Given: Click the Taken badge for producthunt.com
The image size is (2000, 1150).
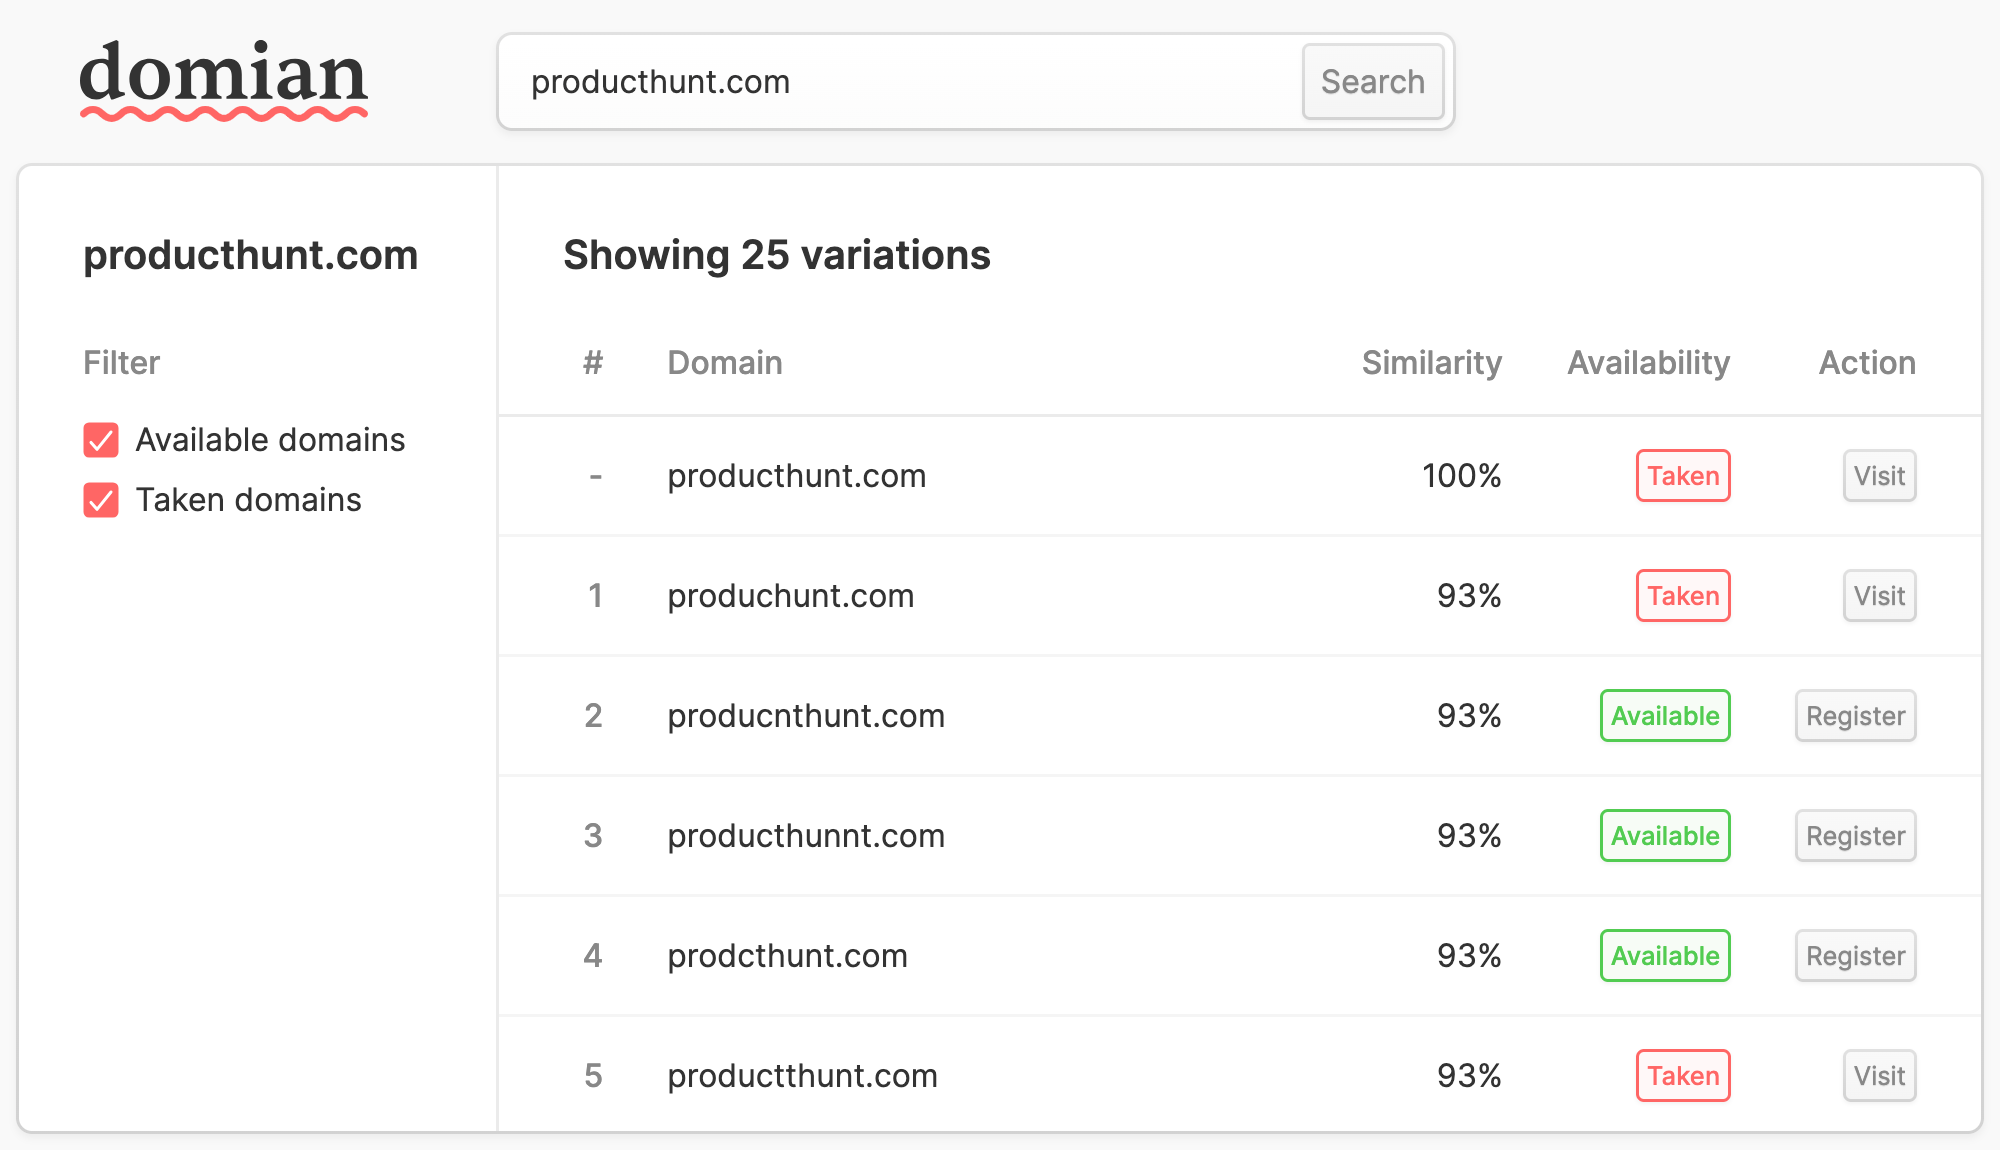Looking at the screenshot, I should tap(1683, 476).
